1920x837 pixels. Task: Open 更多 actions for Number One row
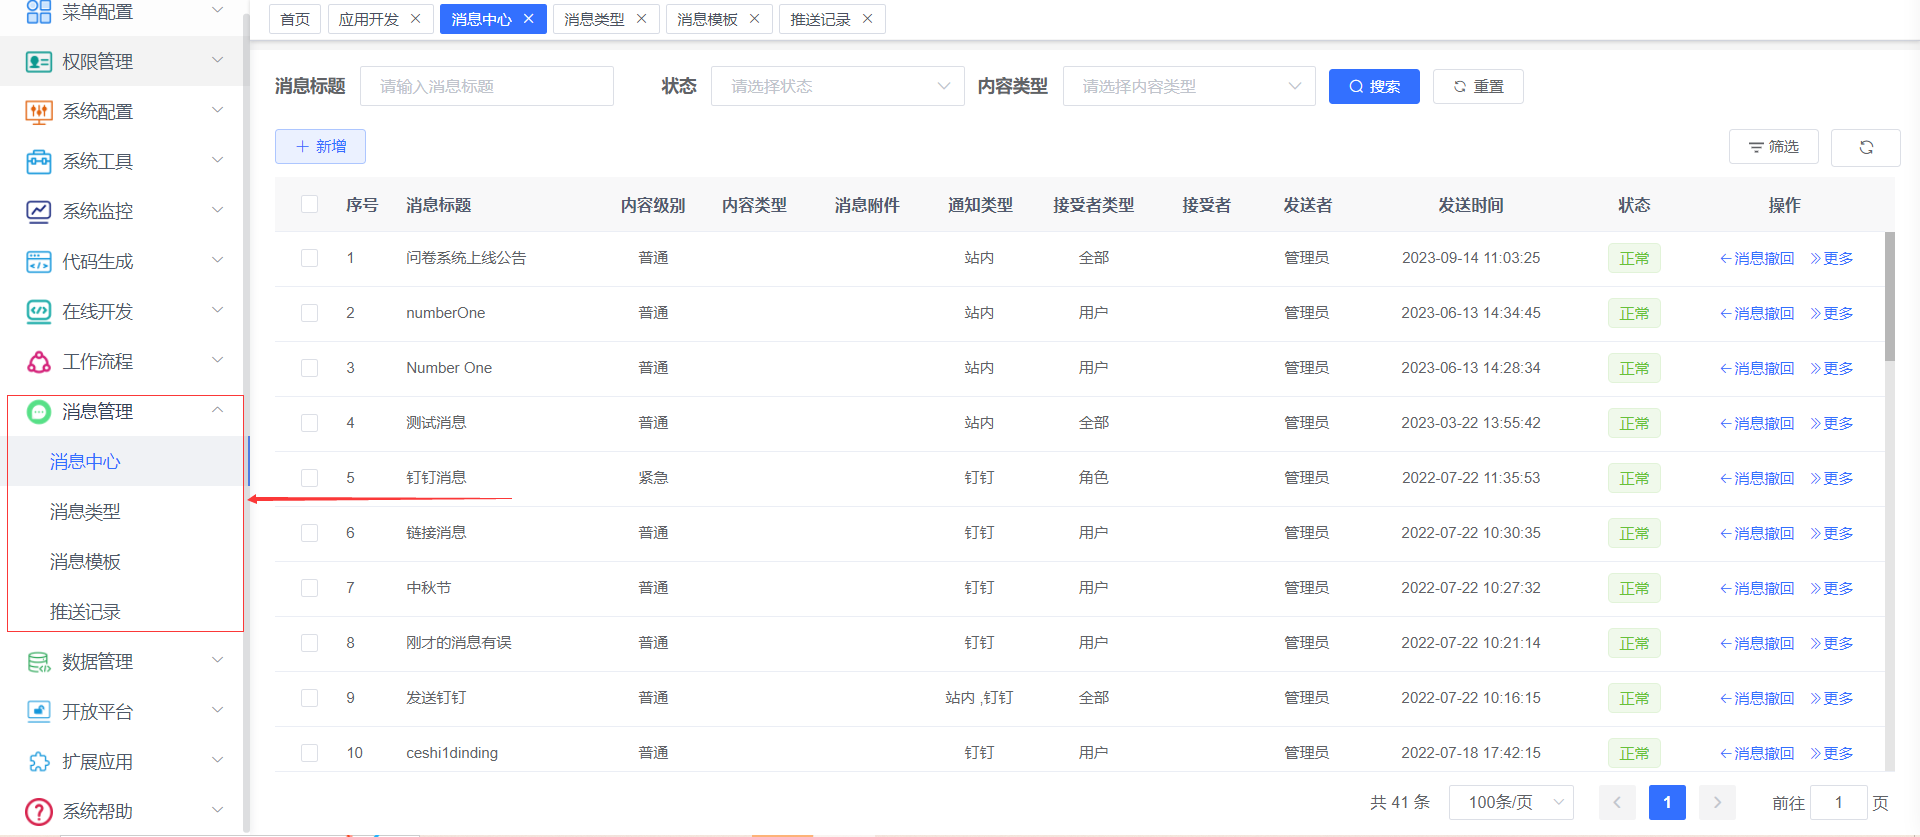point(1832,368)
